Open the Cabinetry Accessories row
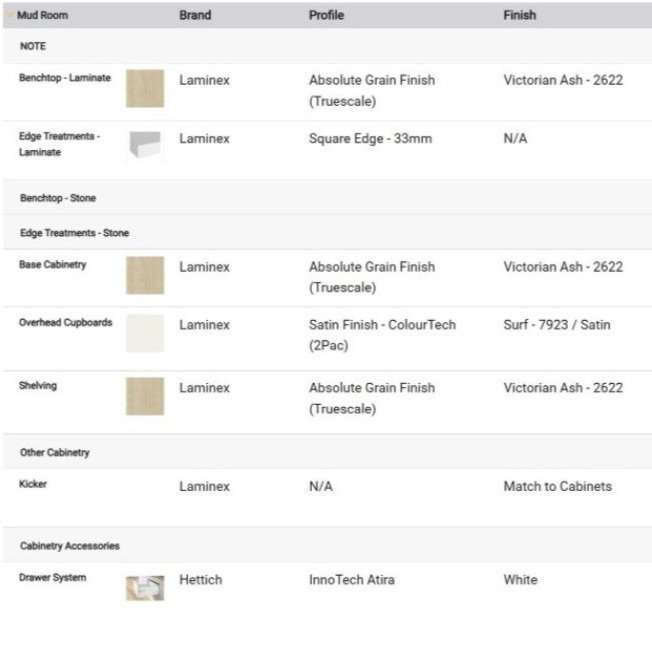The image size is (652, 652). [x=327, y=546]
